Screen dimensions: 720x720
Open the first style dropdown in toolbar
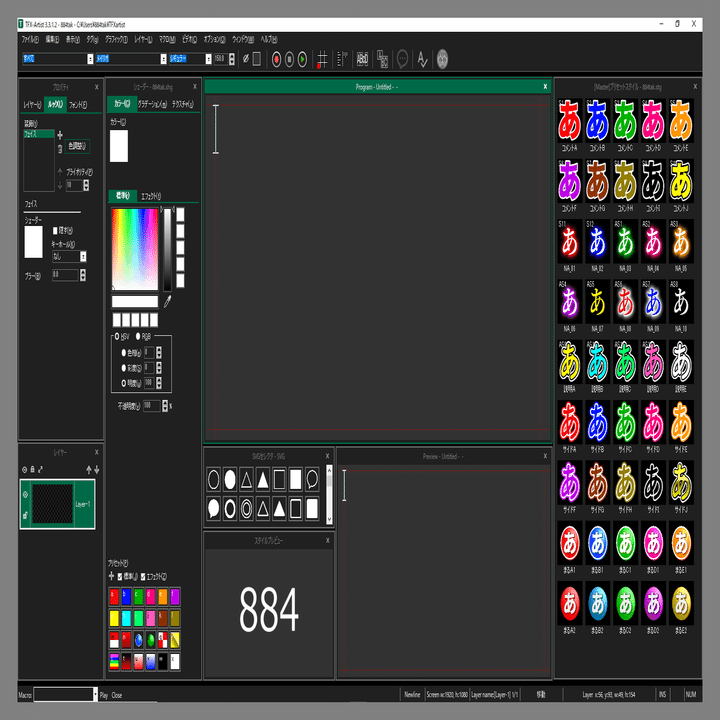click(90, 59)
